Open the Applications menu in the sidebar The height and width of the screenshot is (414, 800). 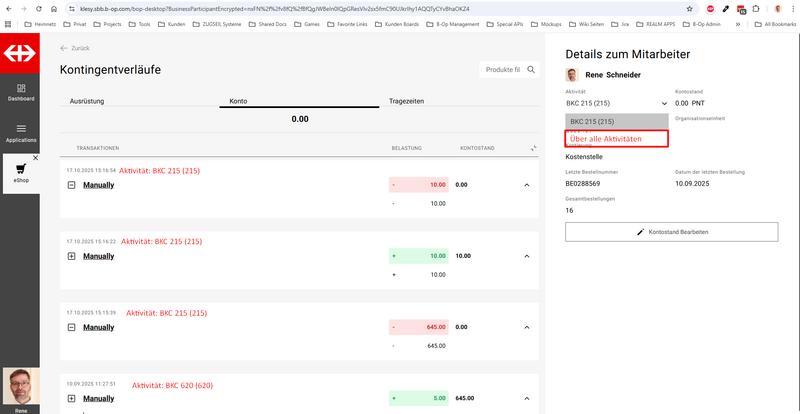click(x=21, y=132)
